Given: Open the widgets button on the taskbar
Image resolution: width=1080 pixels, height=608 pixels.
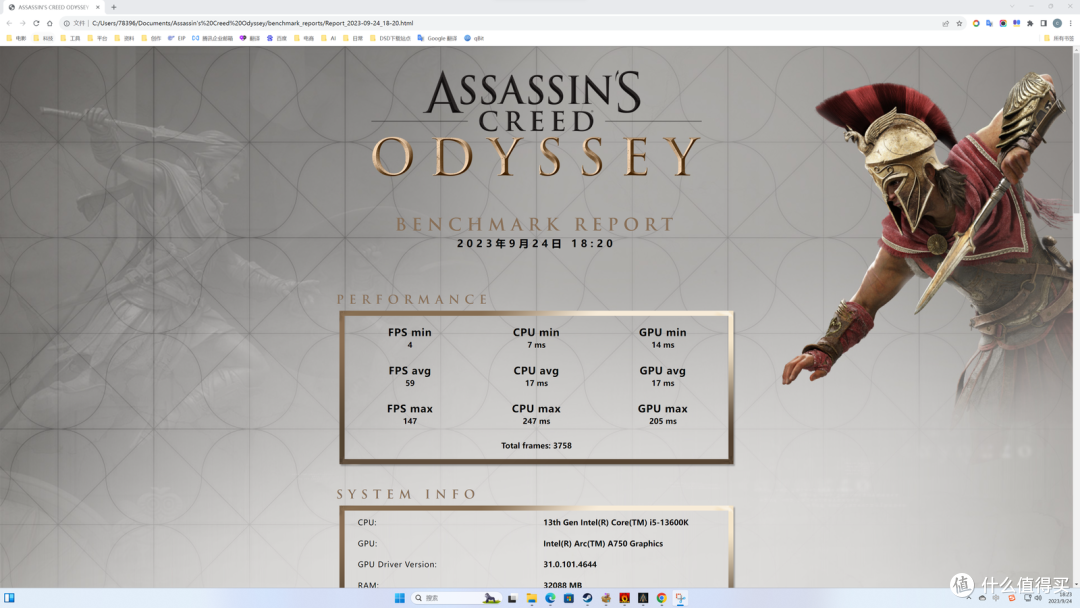Looking at the screenshot, I should pos(9,598).
